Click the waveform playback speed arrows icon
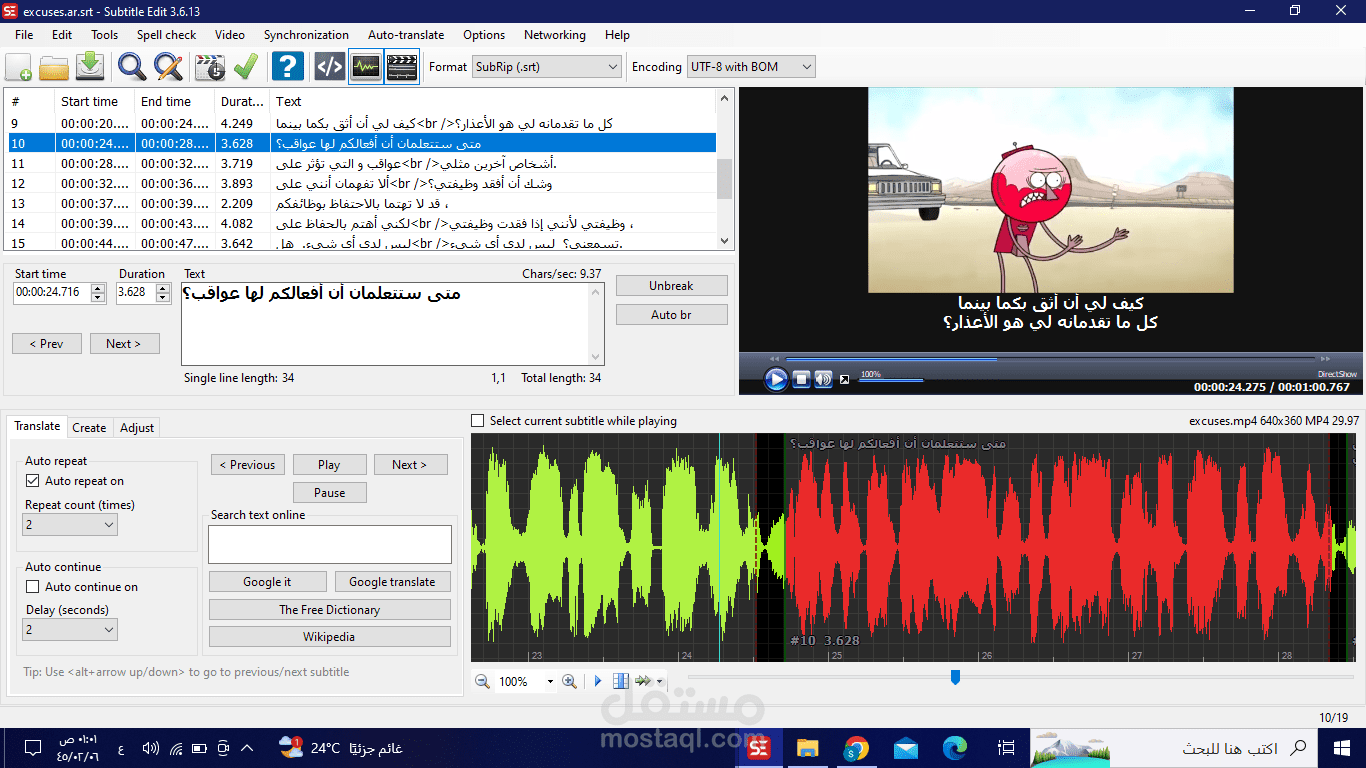This screenshot has width=1366, height=768. pyautogui.click(x=643, y=681)
